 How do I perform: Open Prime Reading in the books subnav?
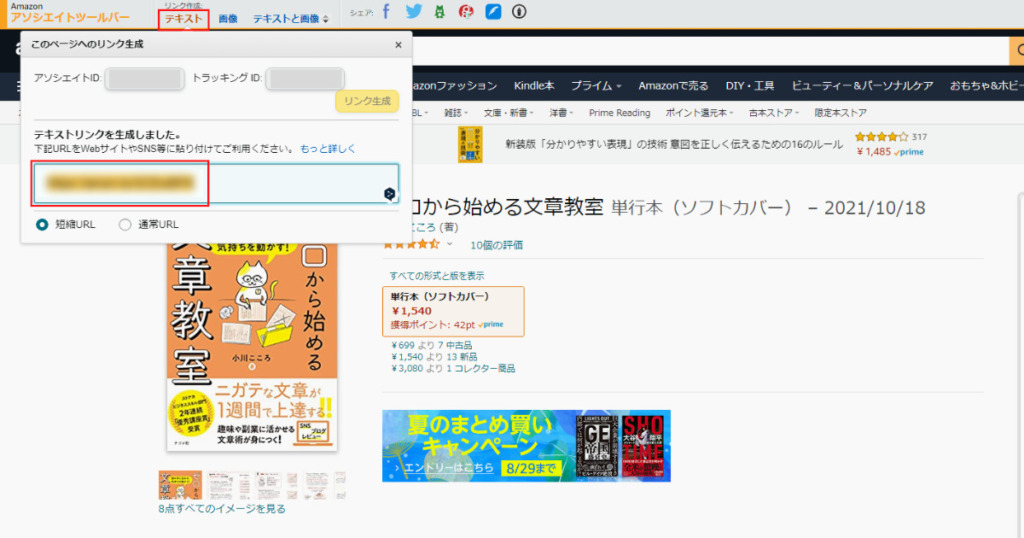(619, 113)
